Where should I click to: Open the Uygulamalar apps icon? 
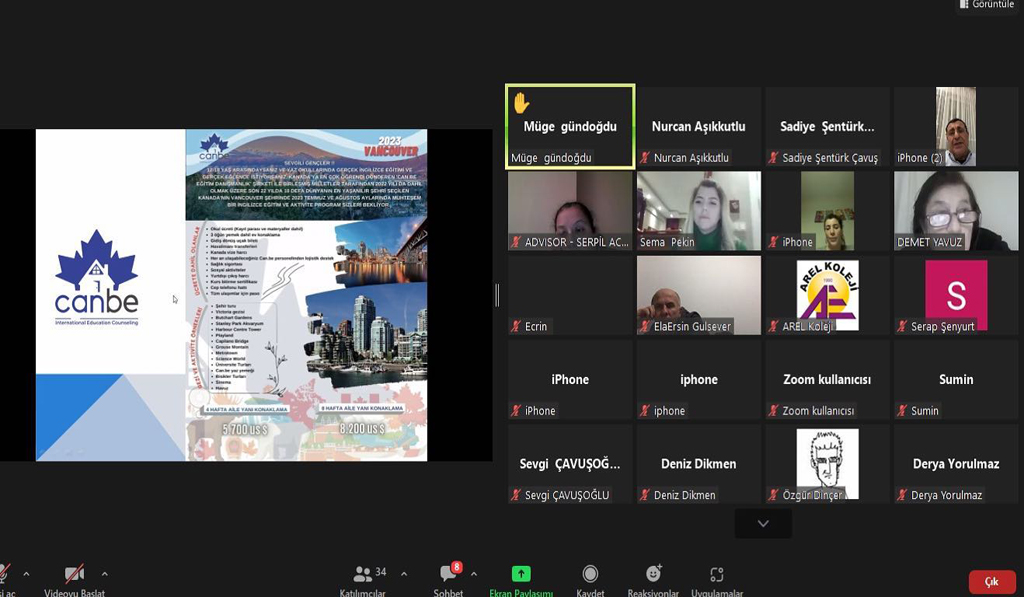coord(716,574)
